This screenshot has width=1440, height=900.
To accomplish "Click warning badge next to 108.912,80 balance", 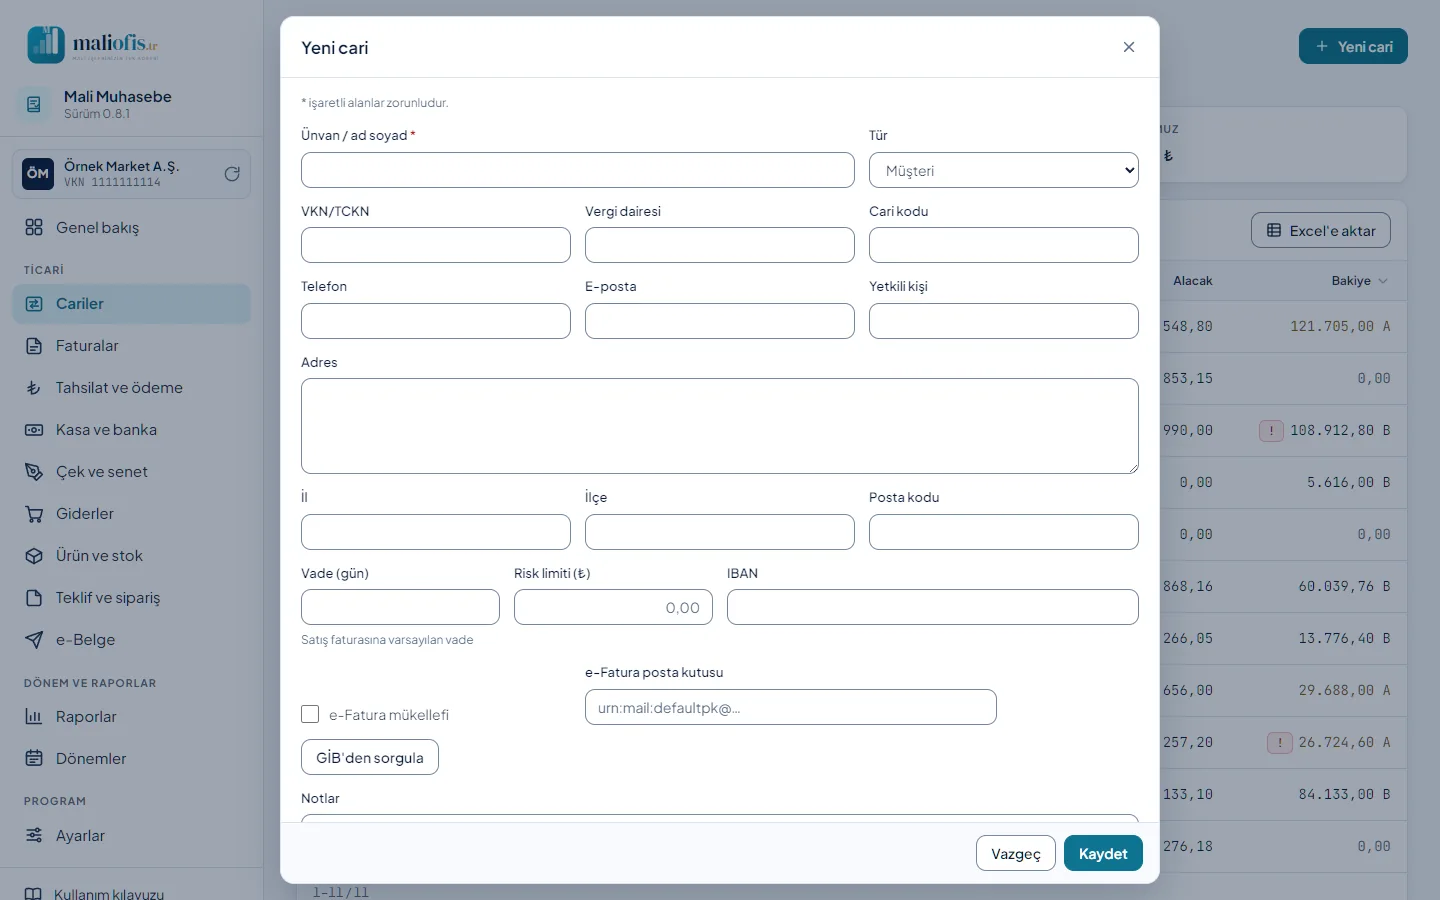I will (x=1271, y=431).
